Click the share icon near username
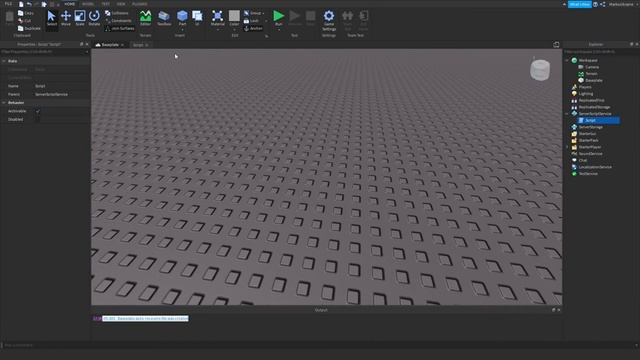The height and width of the screenshot is (360, 640). click(602, 4)
